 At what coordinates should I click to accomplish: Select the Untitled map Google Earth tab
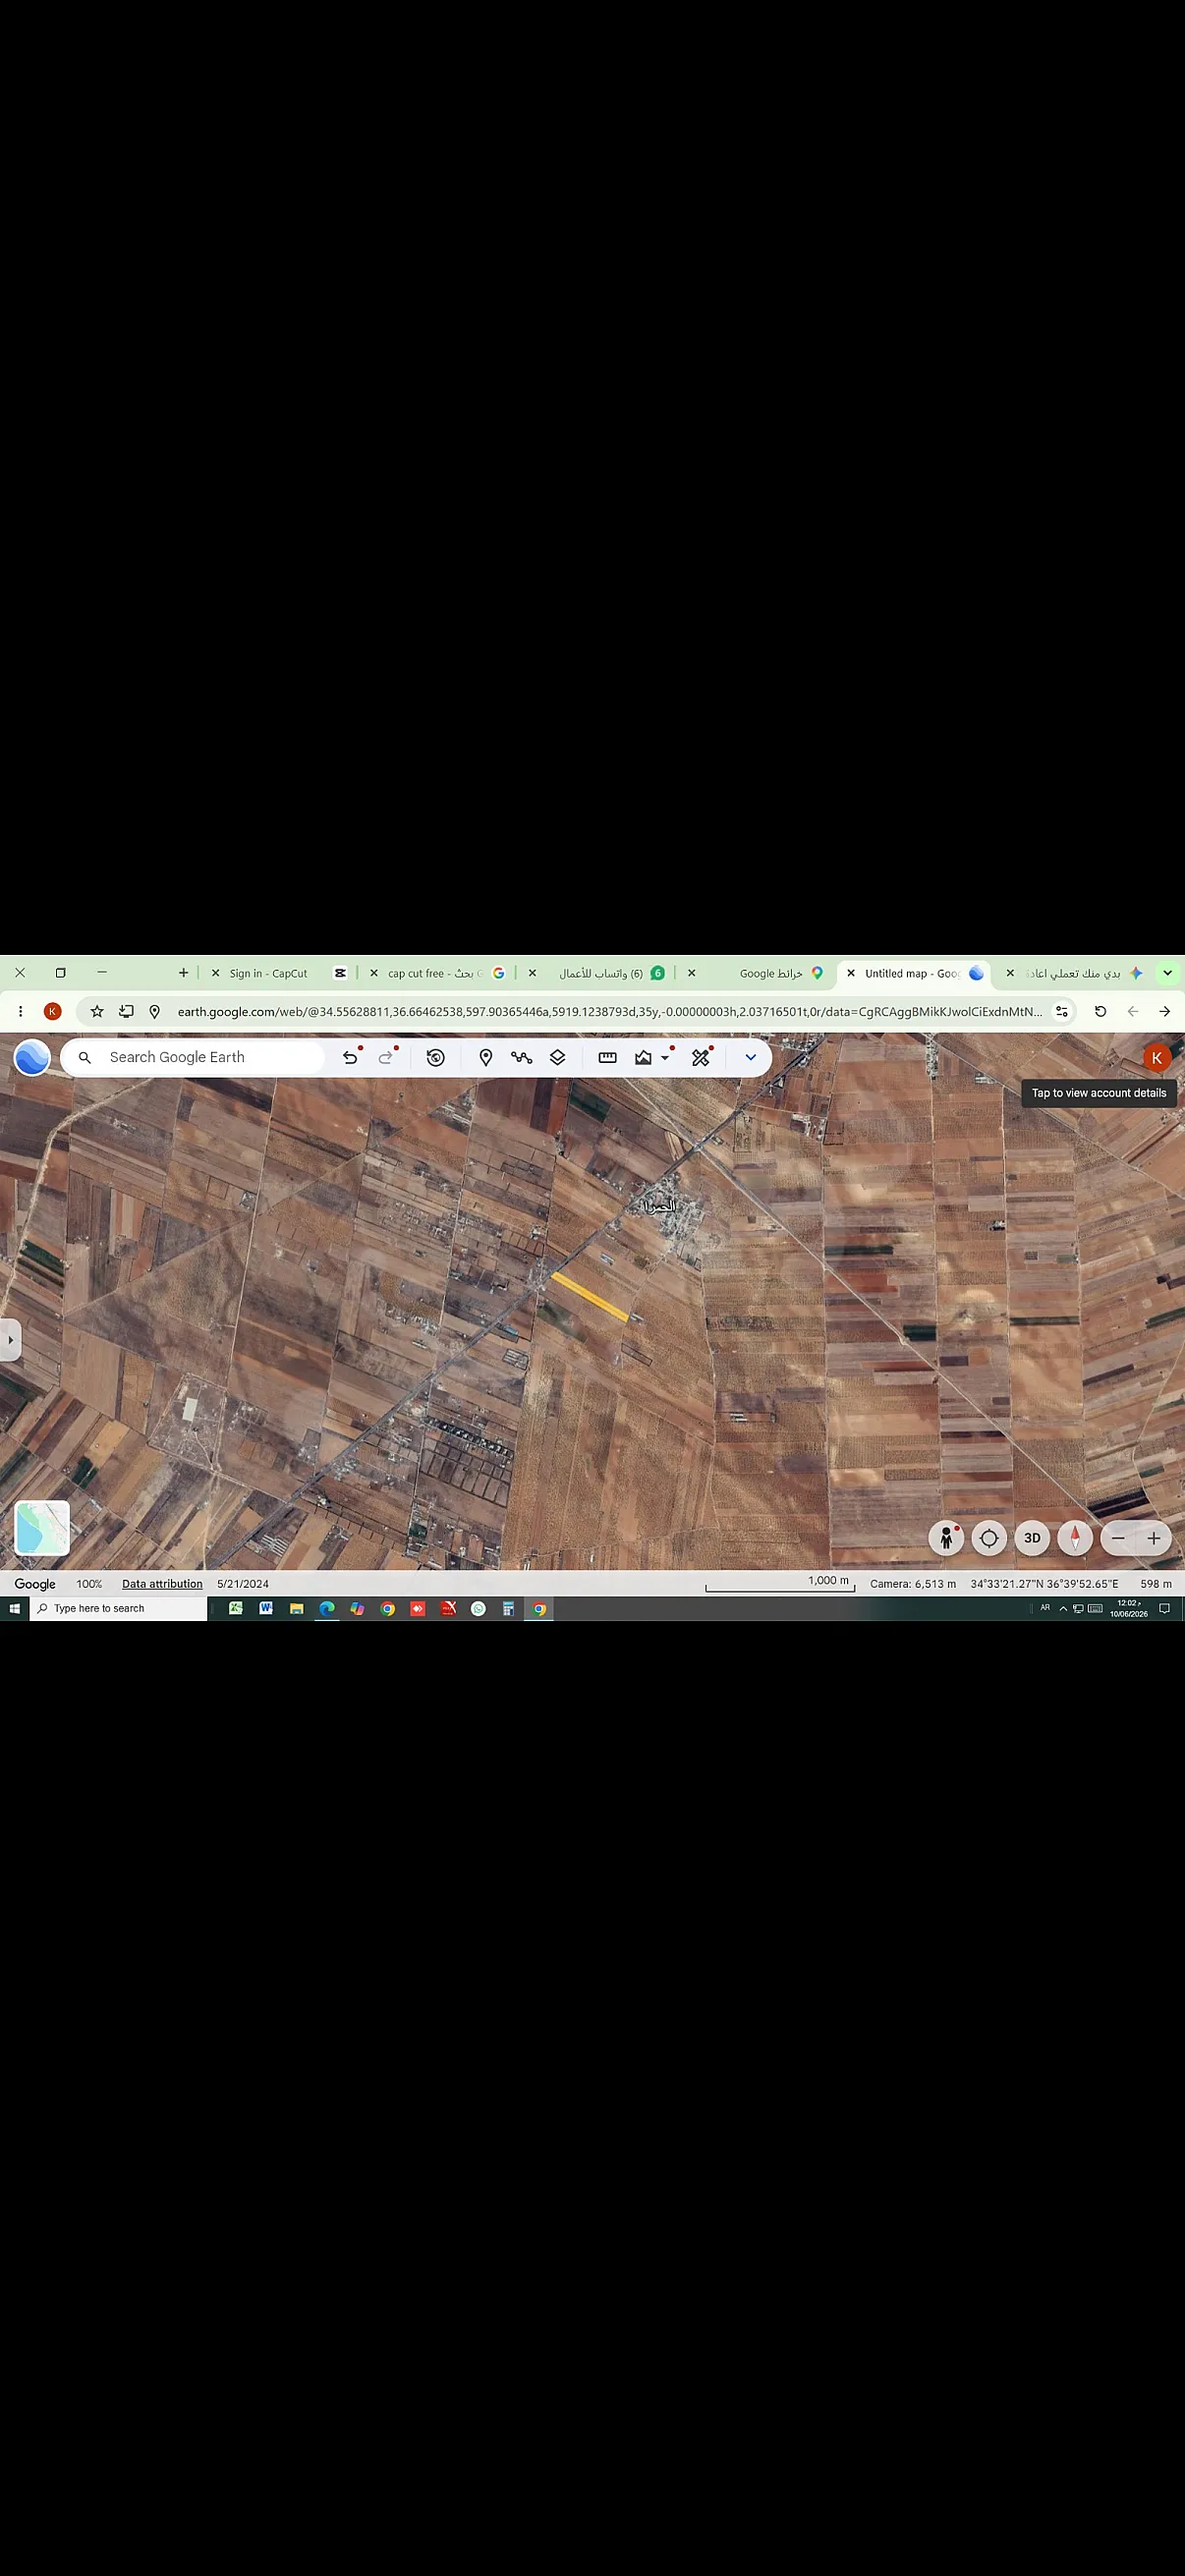tap(915, 973)
